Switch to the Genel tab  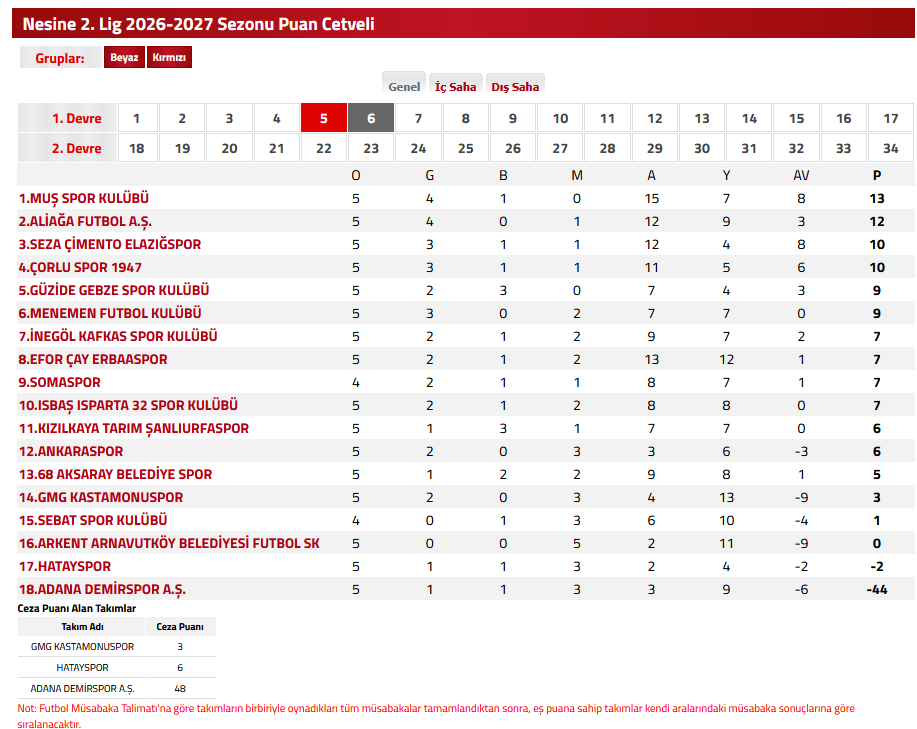pyautogui.click(x=404, y=87)
